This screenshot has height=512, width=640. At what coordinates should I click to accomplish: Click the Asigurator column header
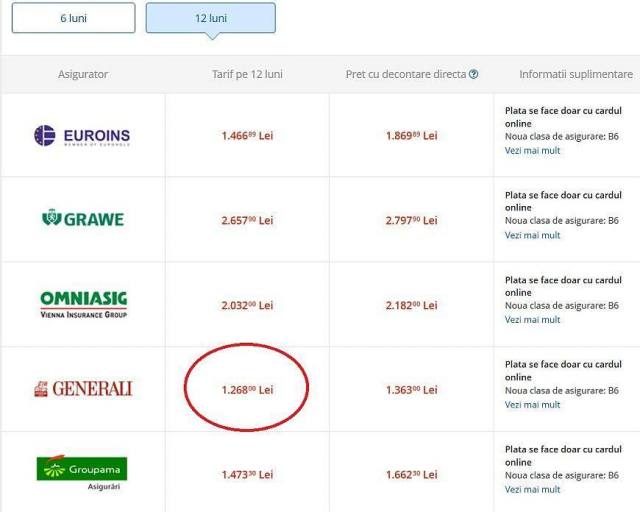pos(82,74)
